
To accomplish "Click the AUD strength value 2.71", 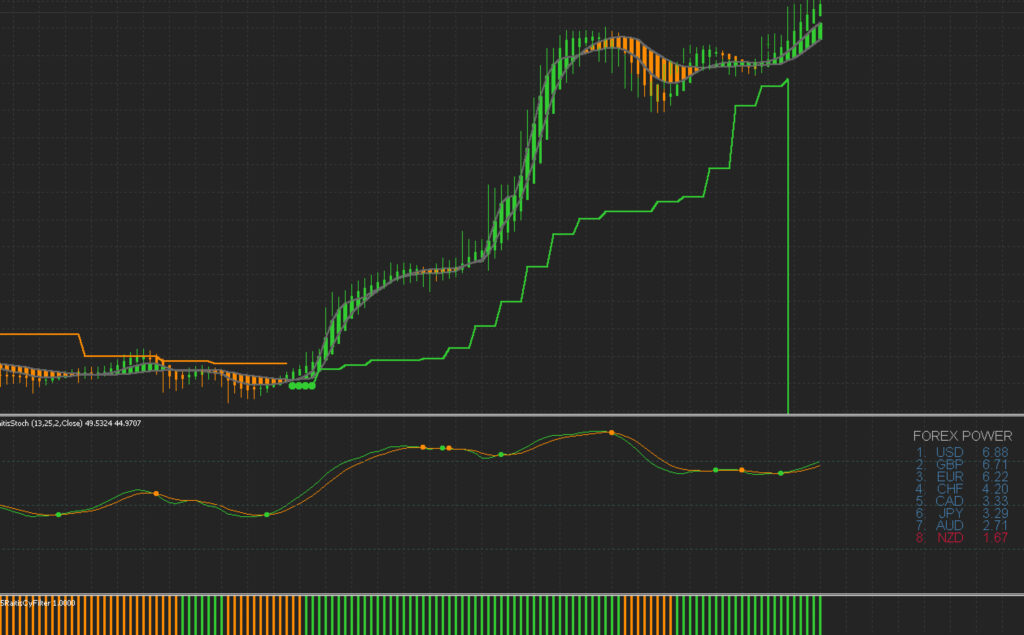I will tap(995, 525).
